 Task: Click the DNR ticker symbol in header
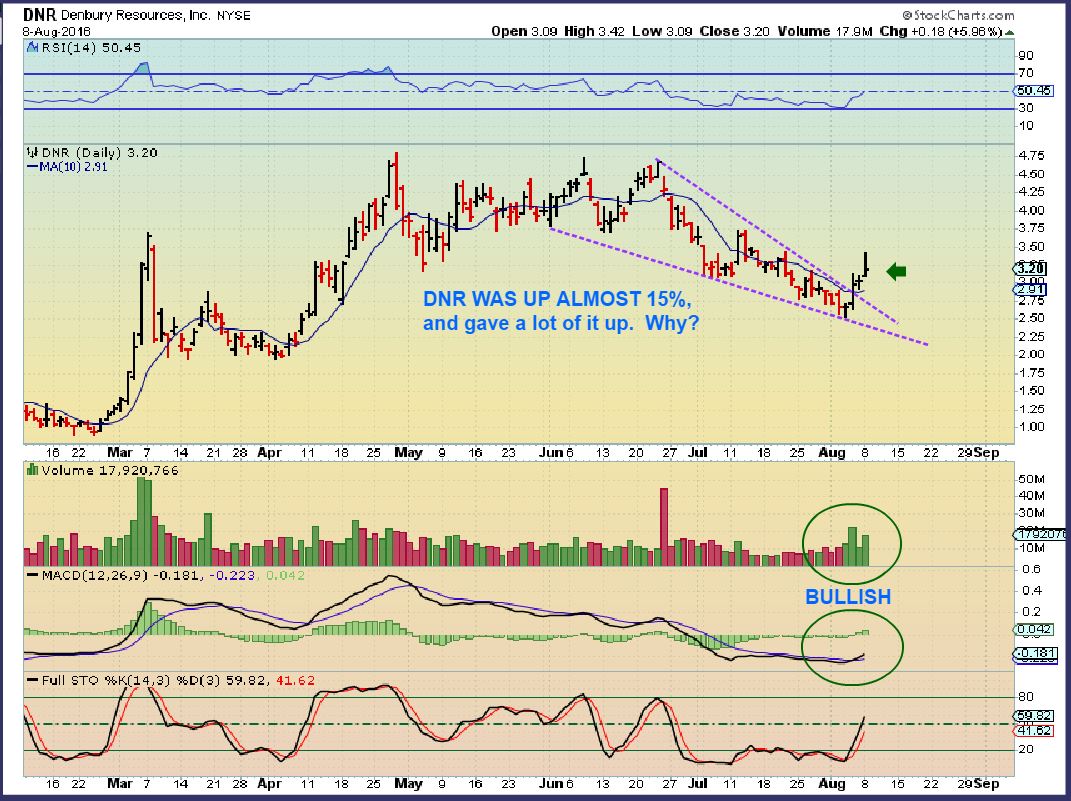pyautogui.click(x=40, y=14)
